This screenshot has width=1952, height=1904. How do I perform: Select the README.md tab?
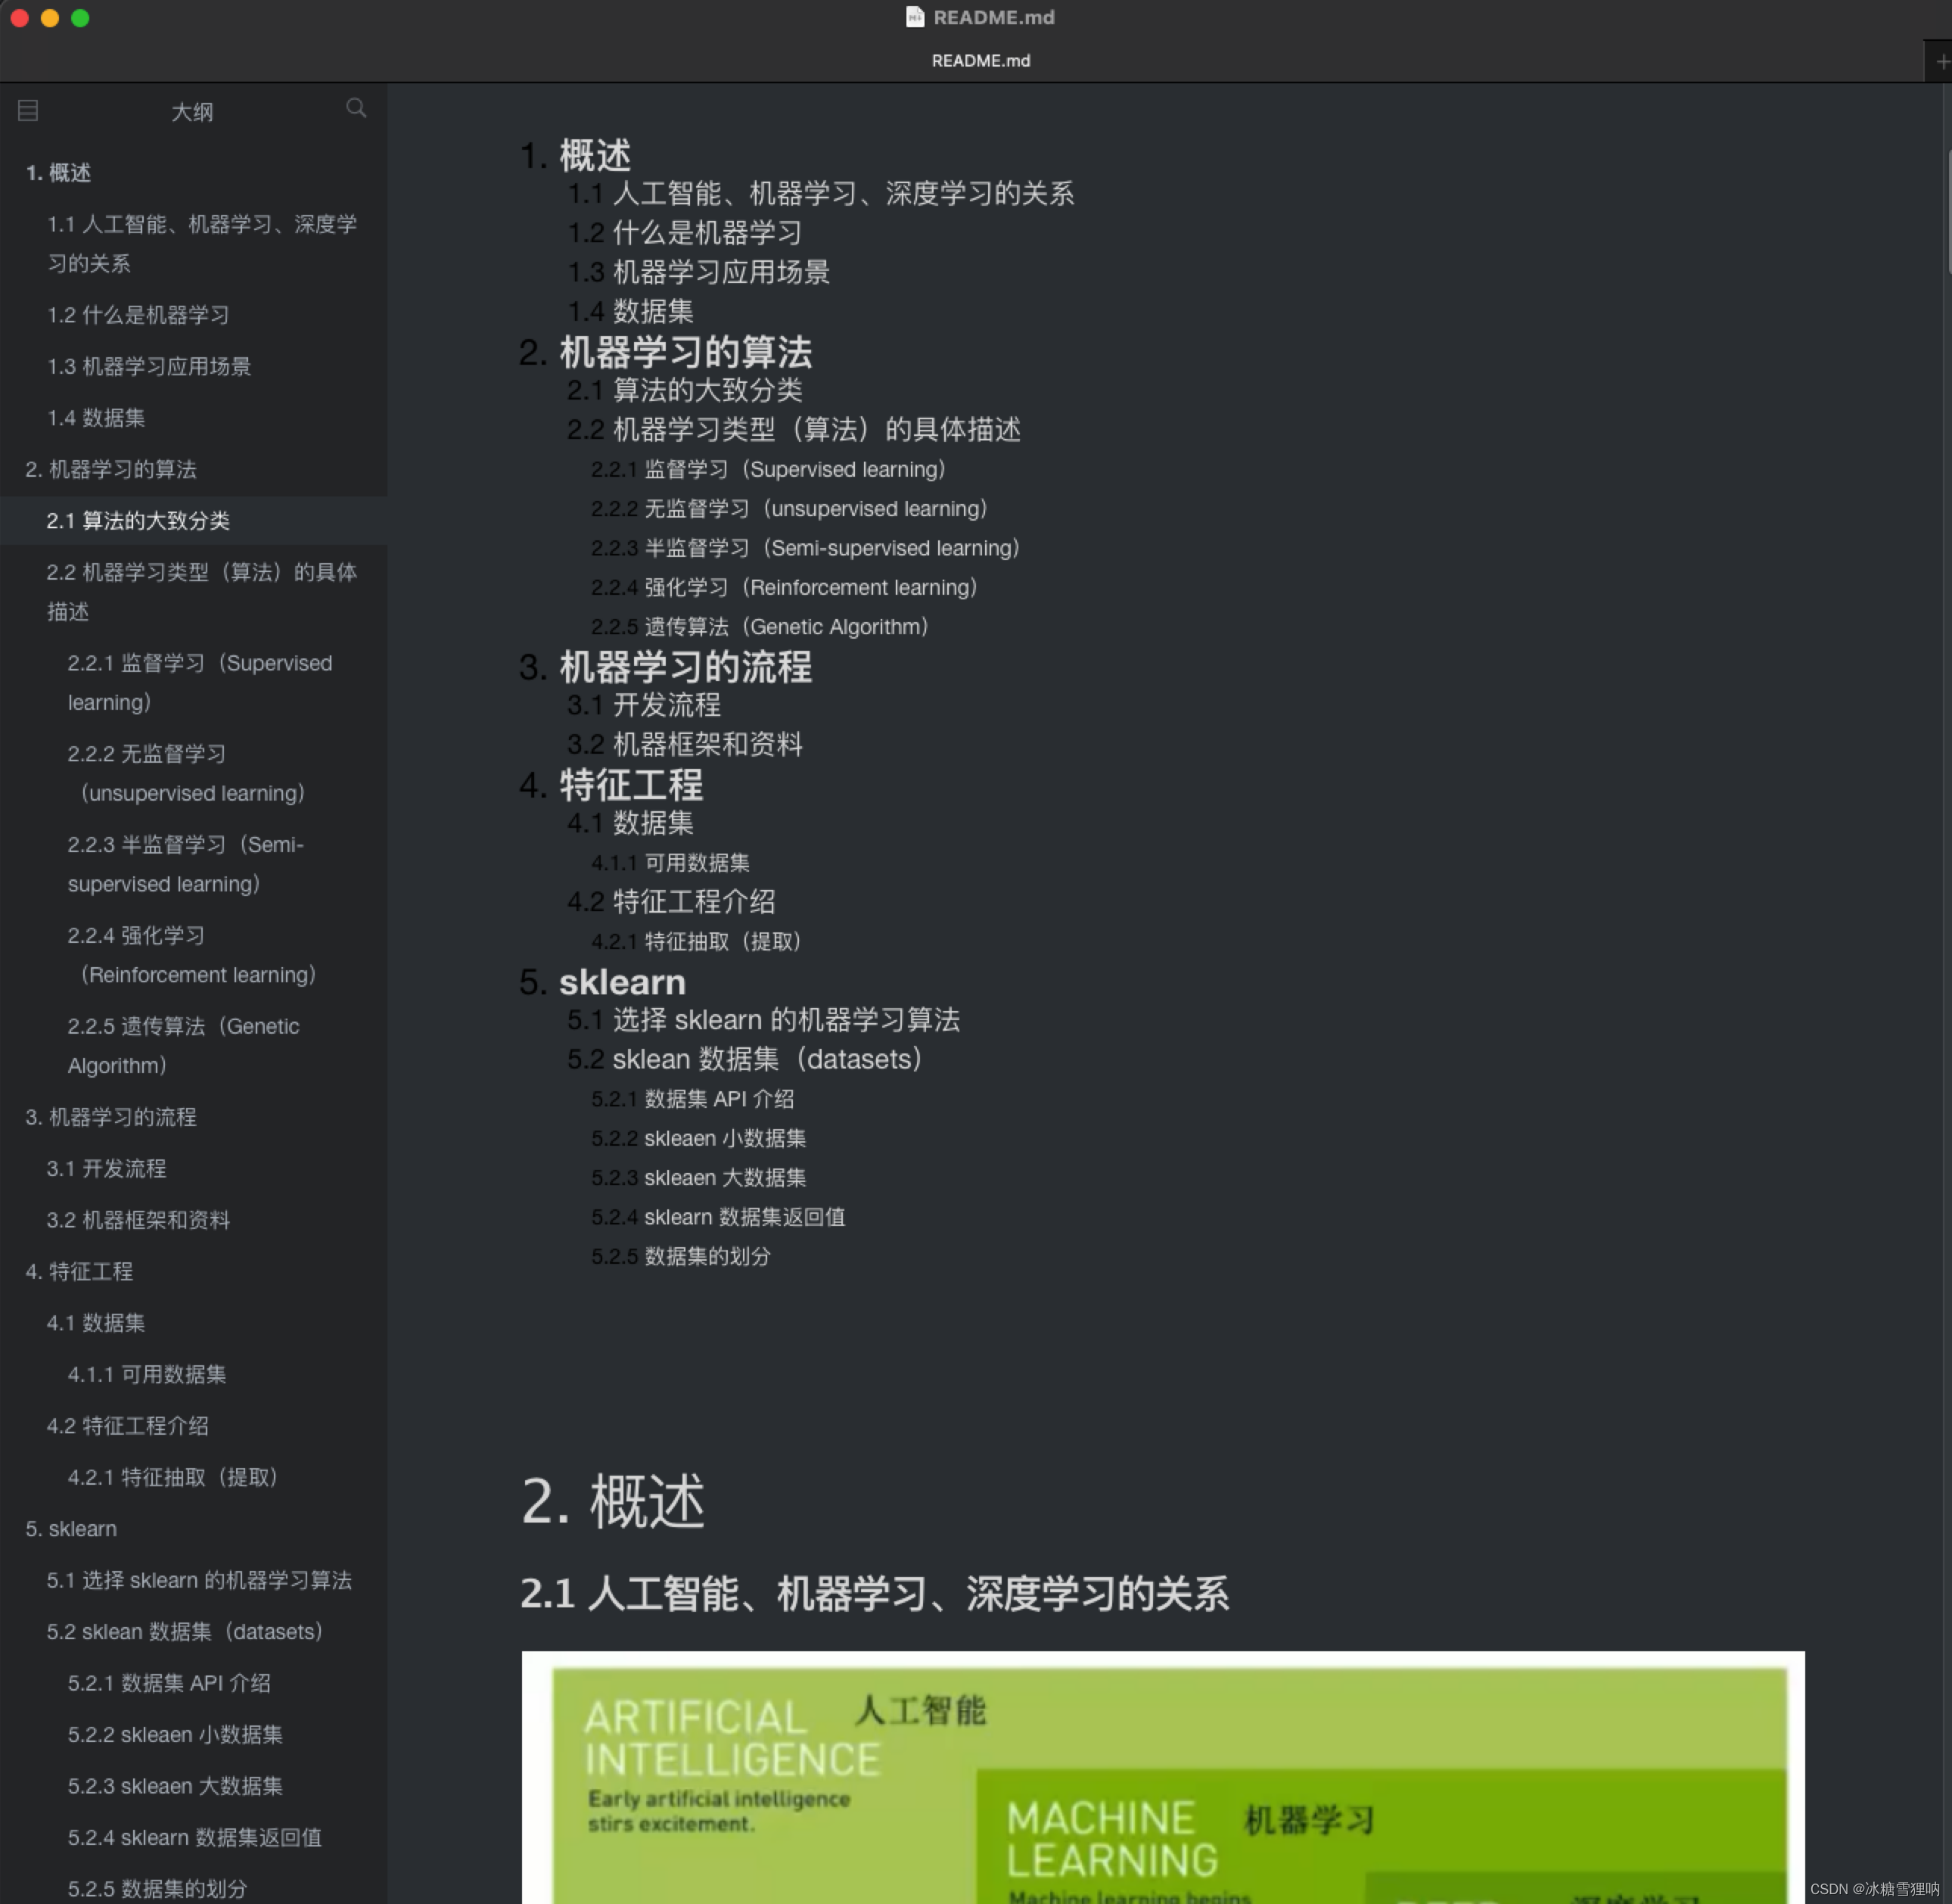(980, 61)
